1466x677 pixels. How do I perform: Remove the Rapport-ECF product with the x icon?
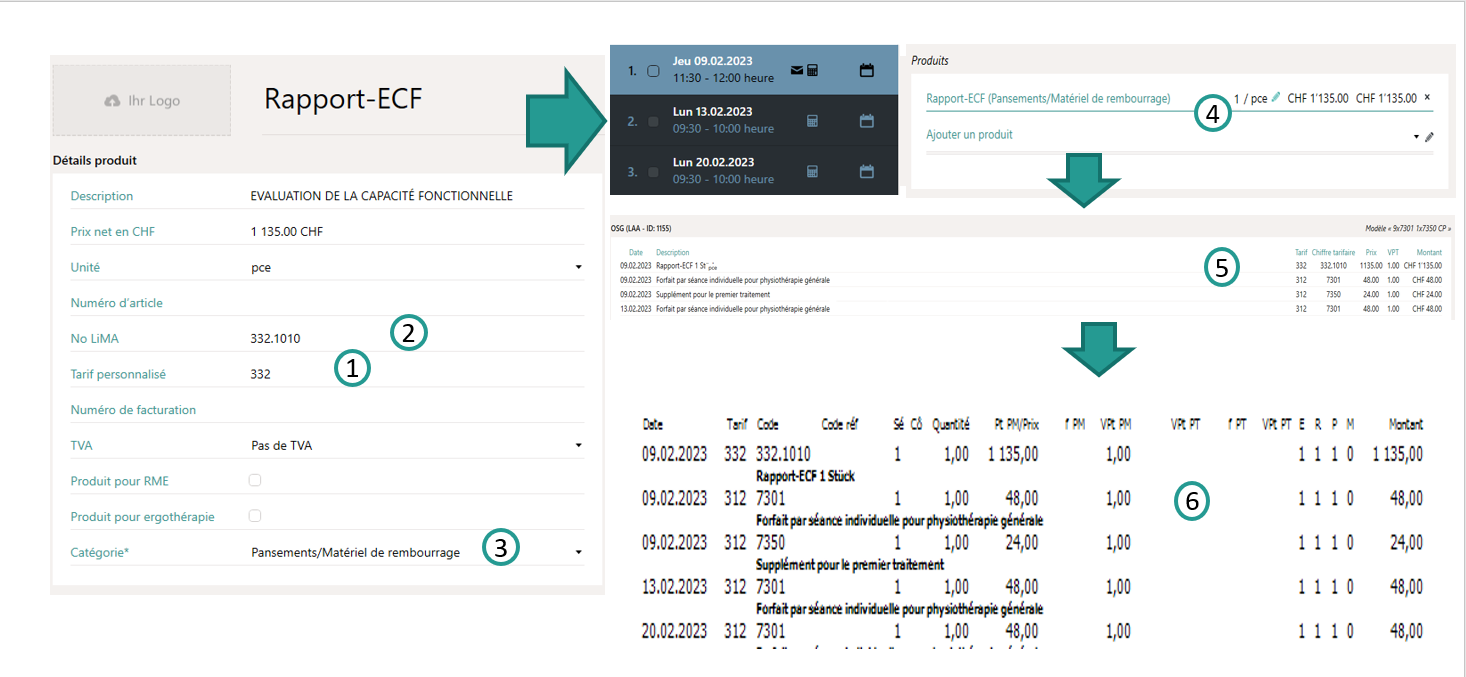pyautogui.click(x=1427, y=97)
